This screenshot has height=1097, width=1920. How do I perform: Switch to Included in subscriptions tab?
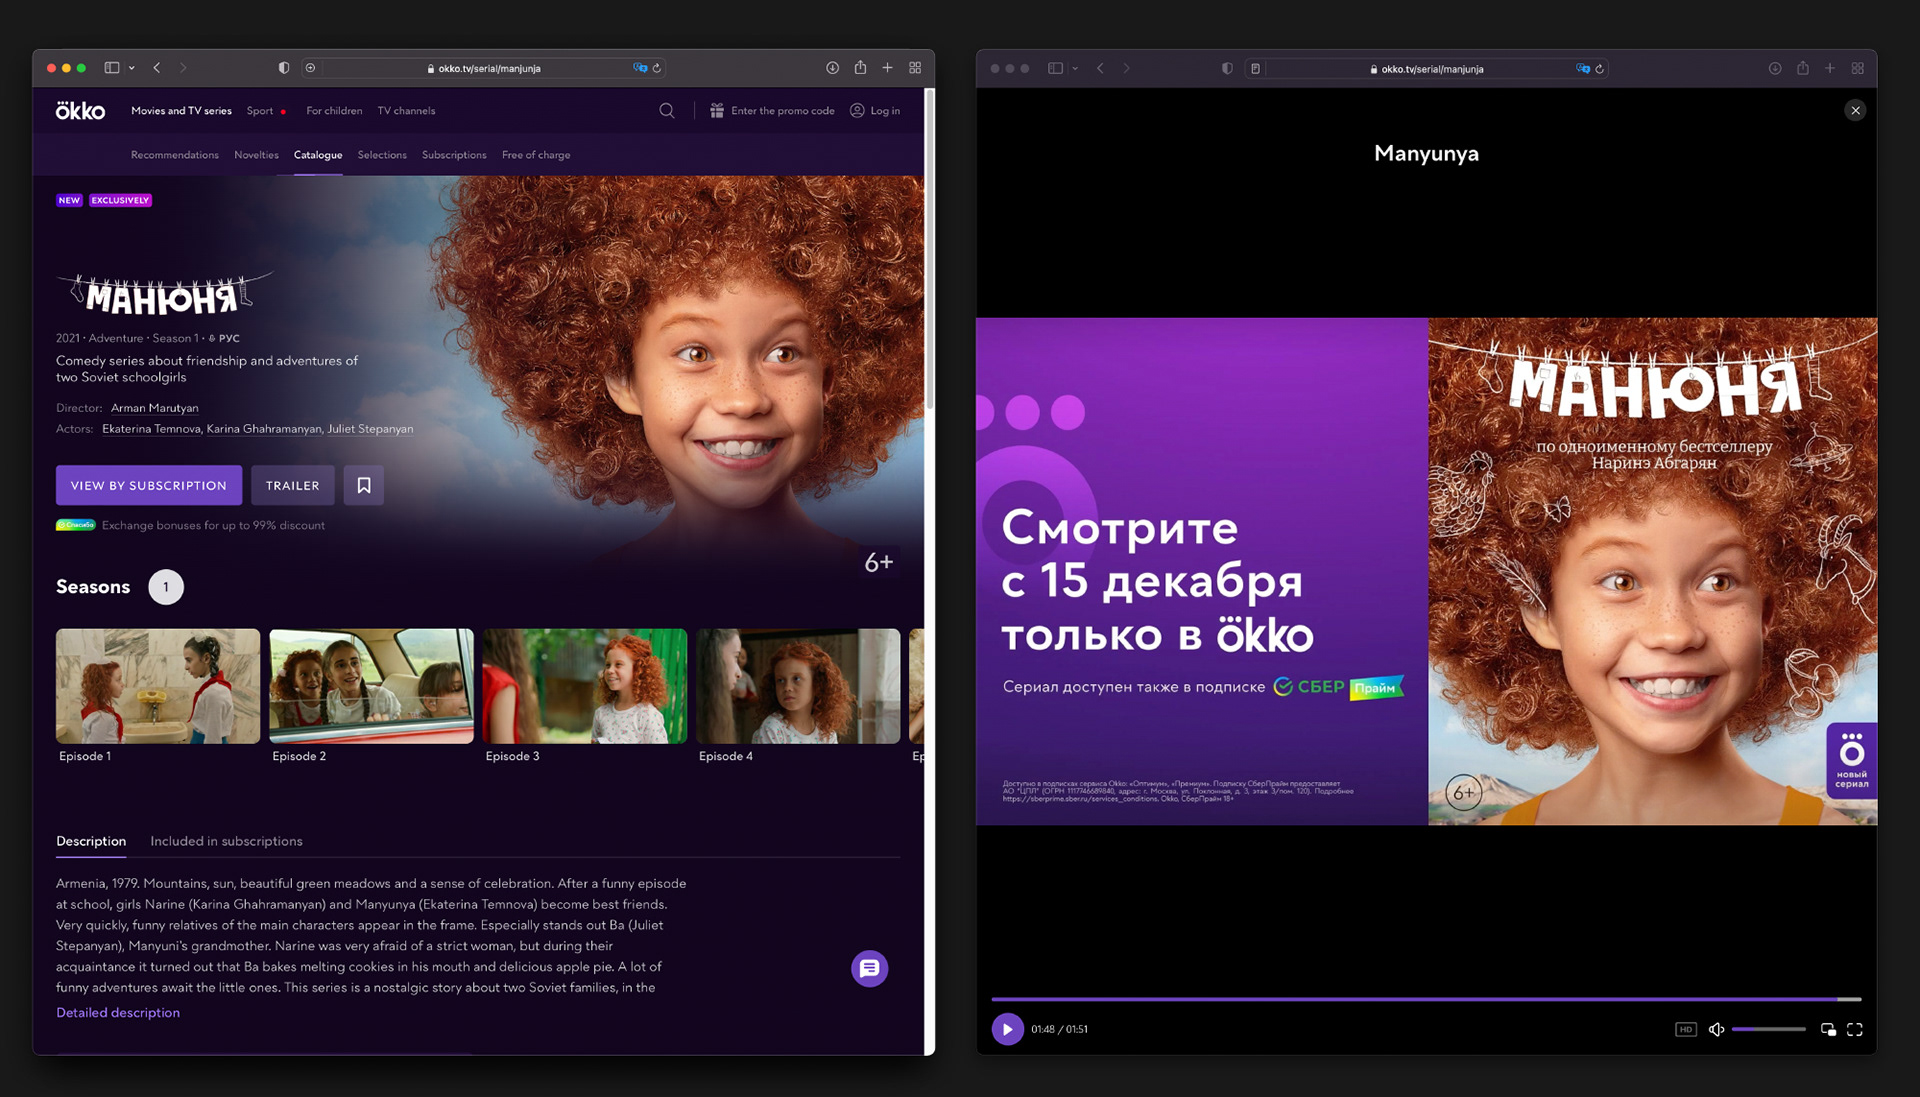(x=226, y=841)
